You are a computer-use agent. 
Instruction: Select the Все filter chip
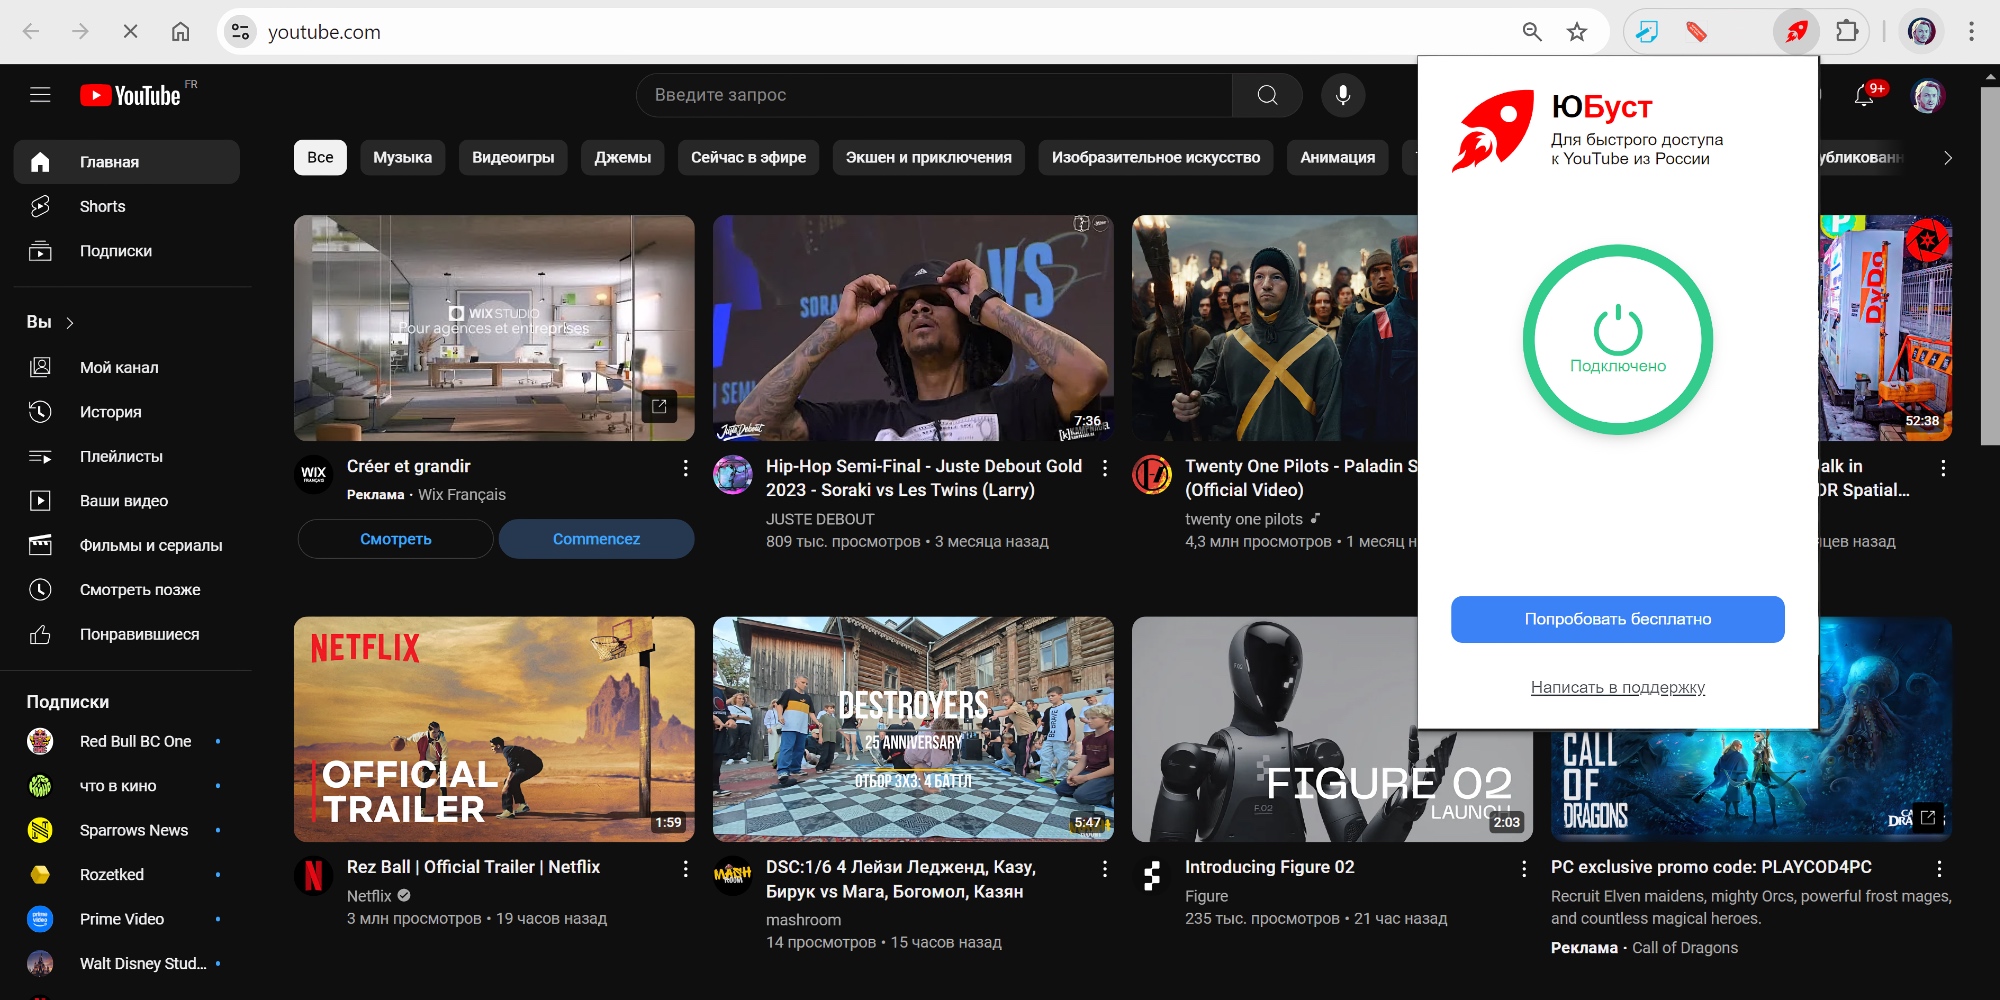pyautogui.click(x=320, y=158)
